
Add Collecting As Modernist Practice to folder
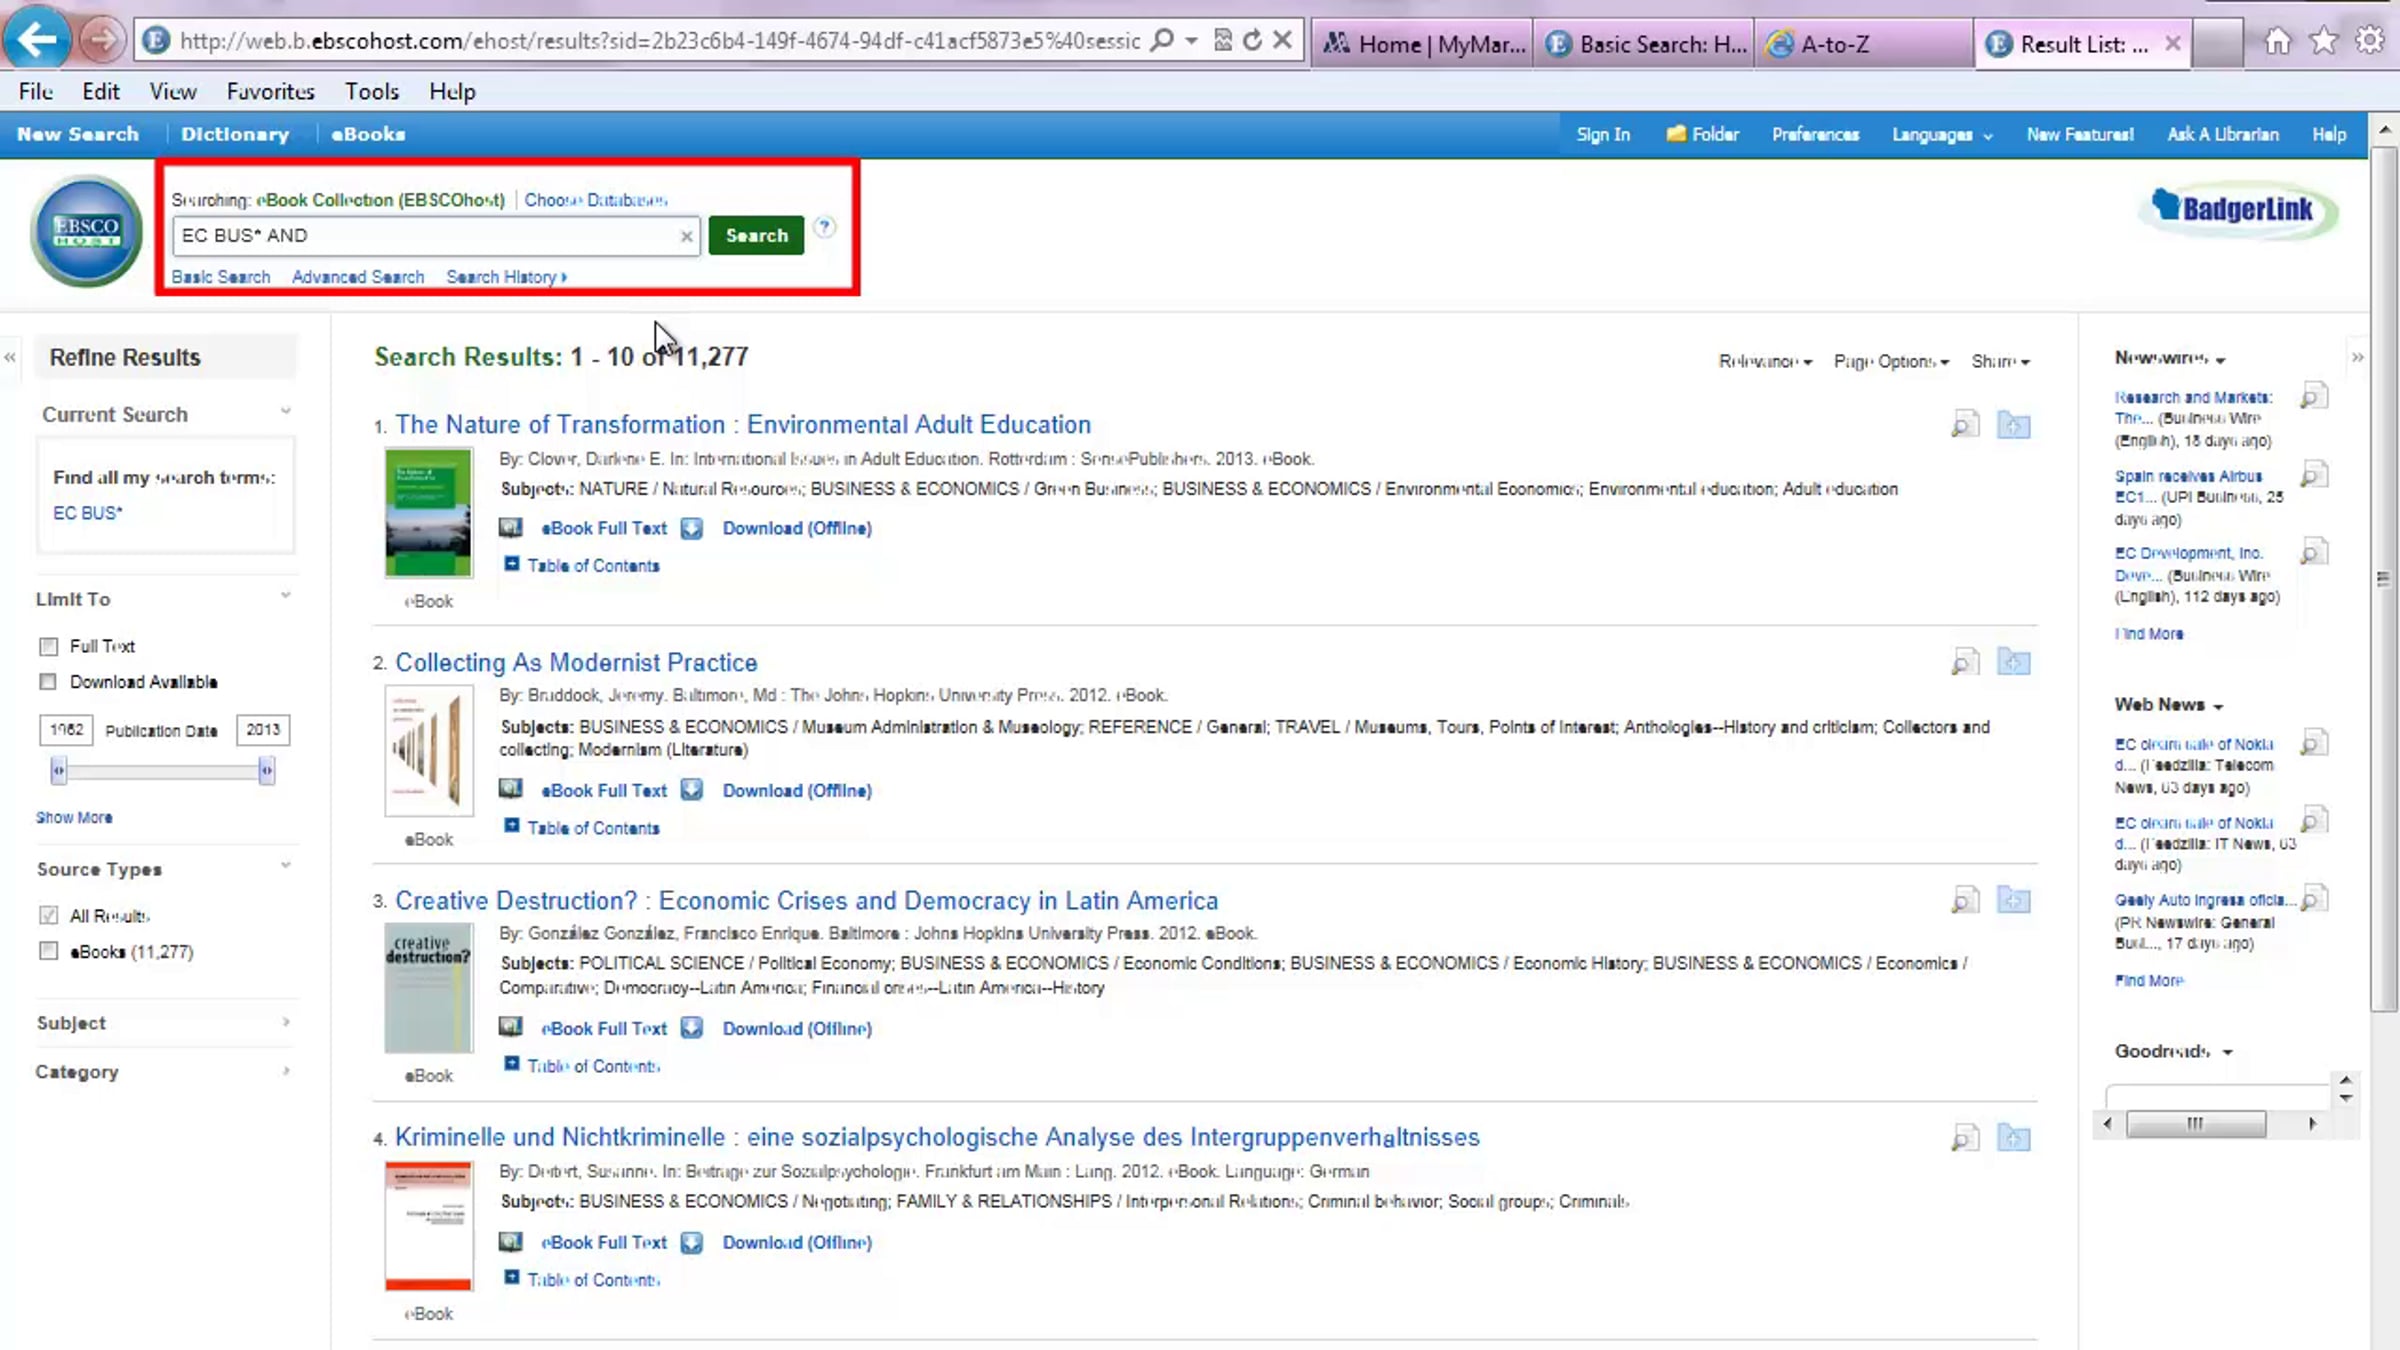coord(2013,662)
